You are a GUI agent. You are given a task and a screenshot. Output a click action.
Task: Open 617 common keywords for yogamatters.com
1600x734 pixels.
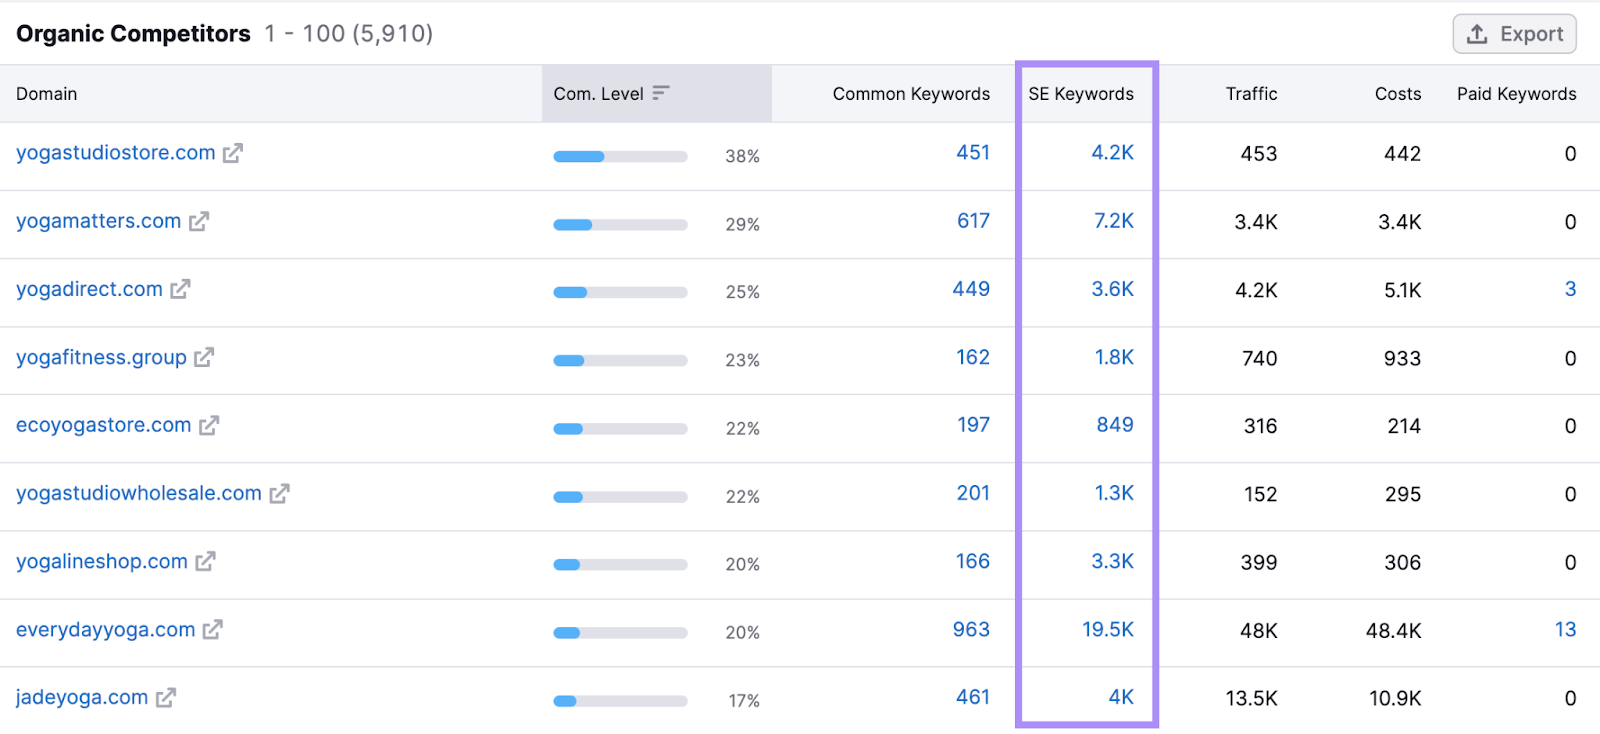coord(973,221)
